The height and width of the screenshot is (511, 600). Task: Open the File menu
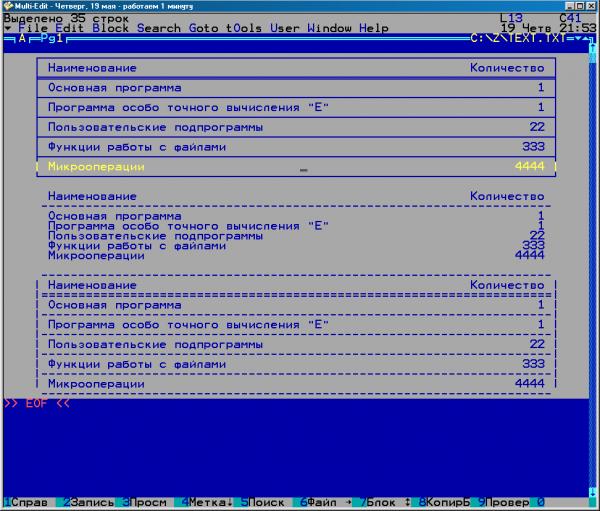[33, 28]
